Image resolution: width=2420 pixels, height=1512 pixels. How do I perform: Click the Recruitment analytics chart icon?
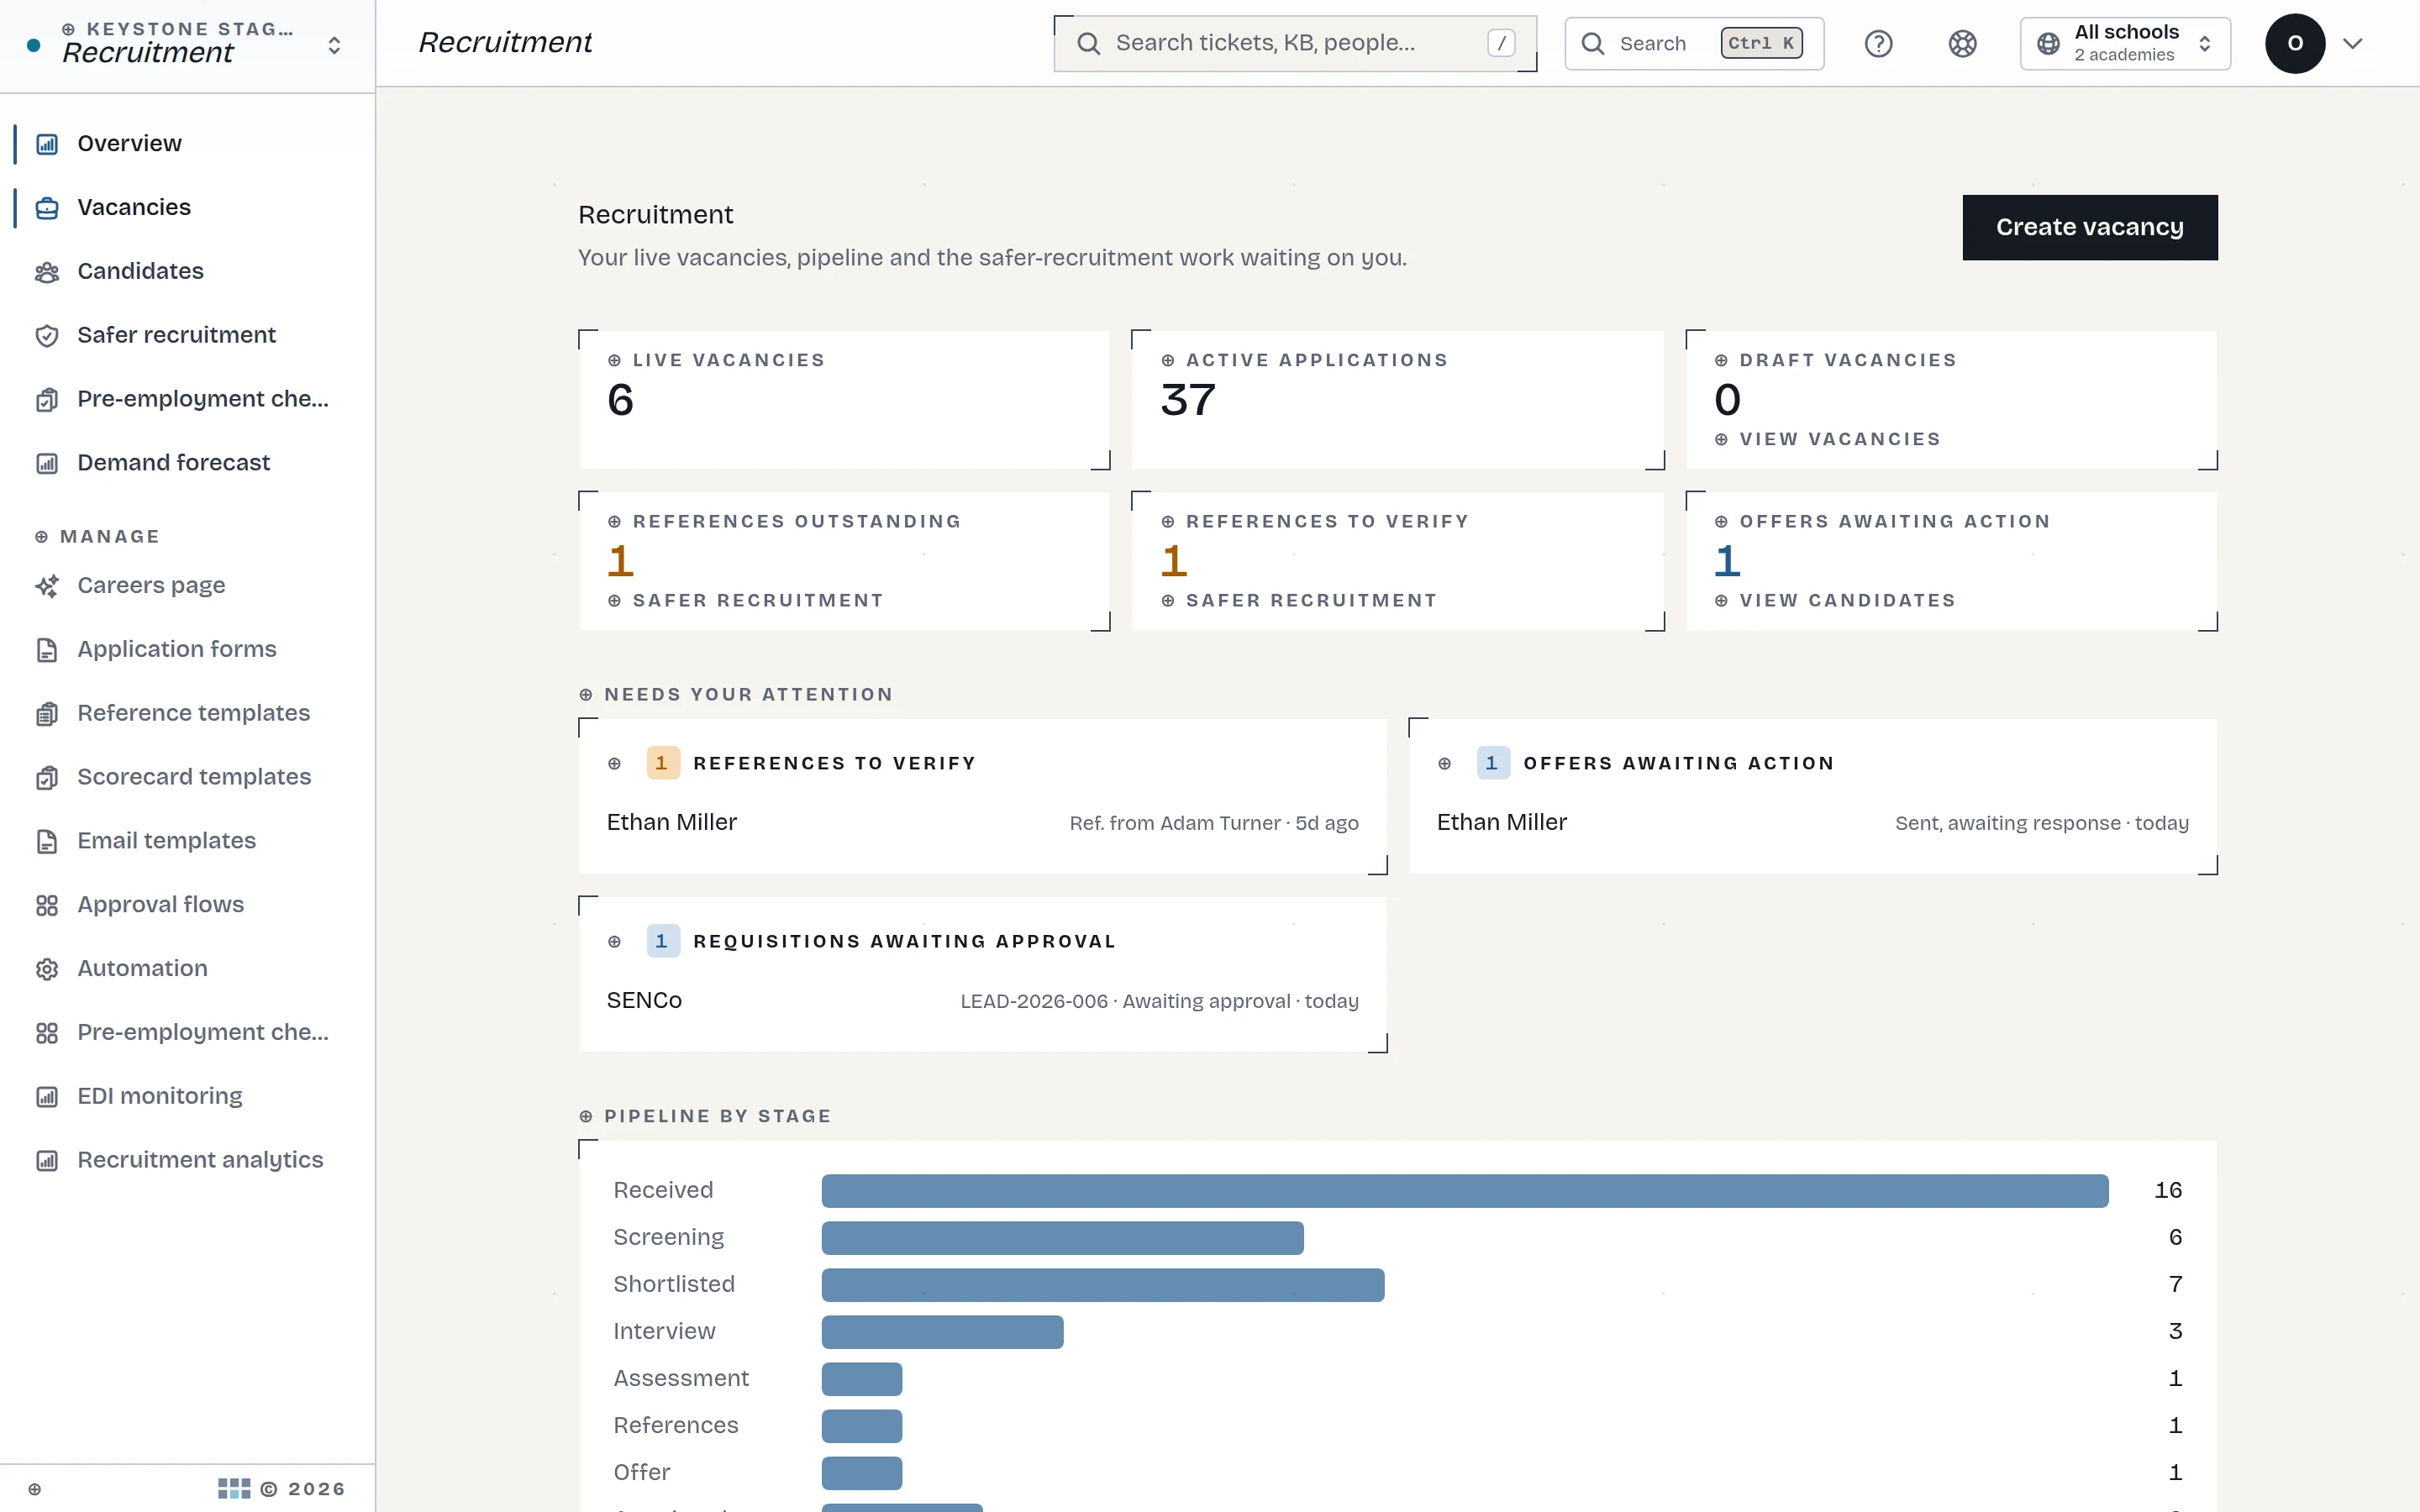47,1161
